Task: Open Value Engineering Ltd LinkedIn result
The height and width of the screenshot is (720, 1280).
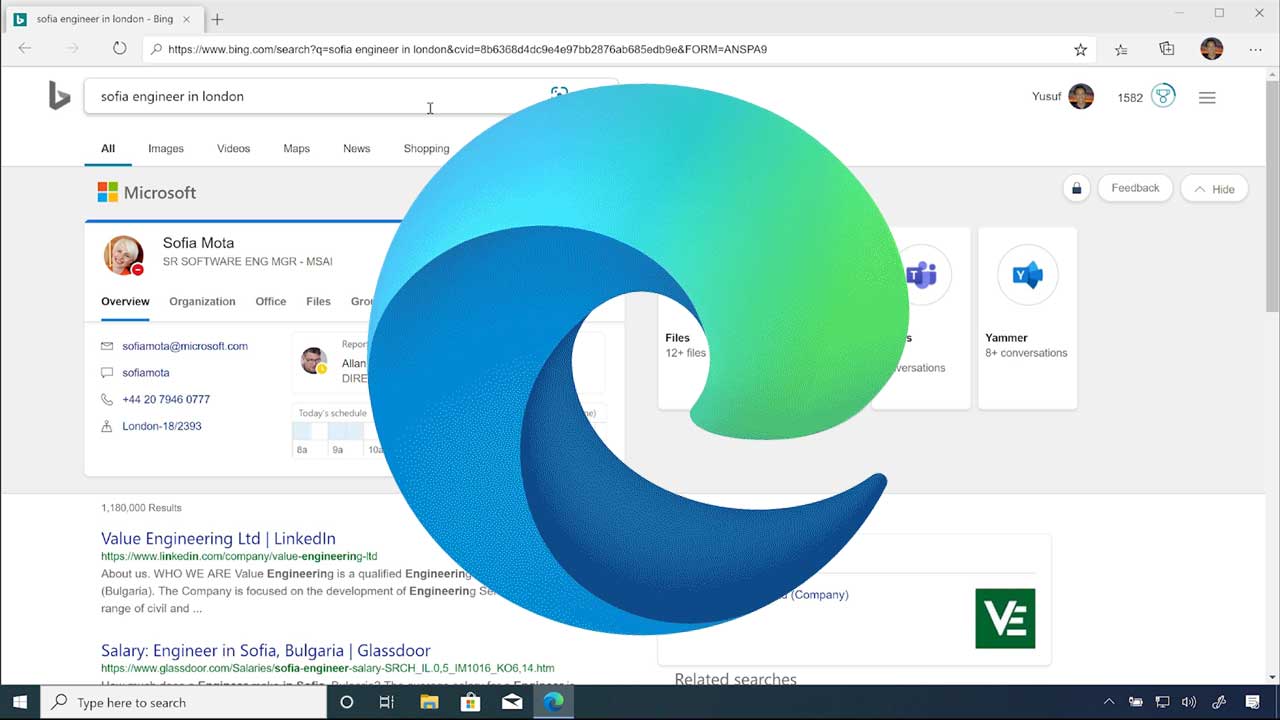Action: pos(218,538)
